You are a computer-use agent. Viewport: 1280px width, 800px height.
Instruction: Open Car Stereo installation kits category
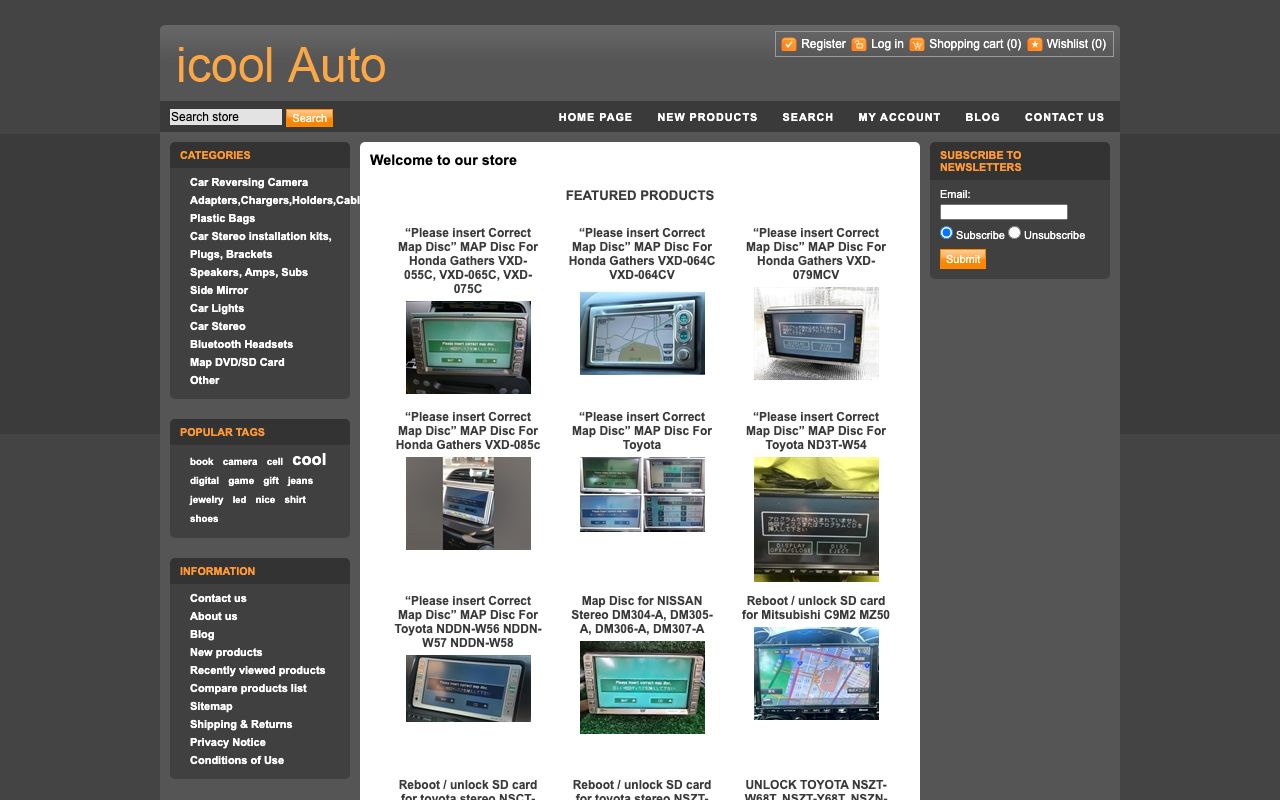click(x=260, y=245)
